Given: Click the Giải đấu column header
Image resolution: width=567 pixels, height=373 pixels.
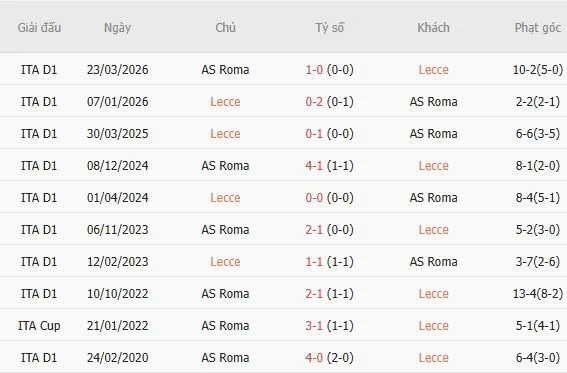Looking at the screenshot, I should pyautogui.click(x=39, y=28).
